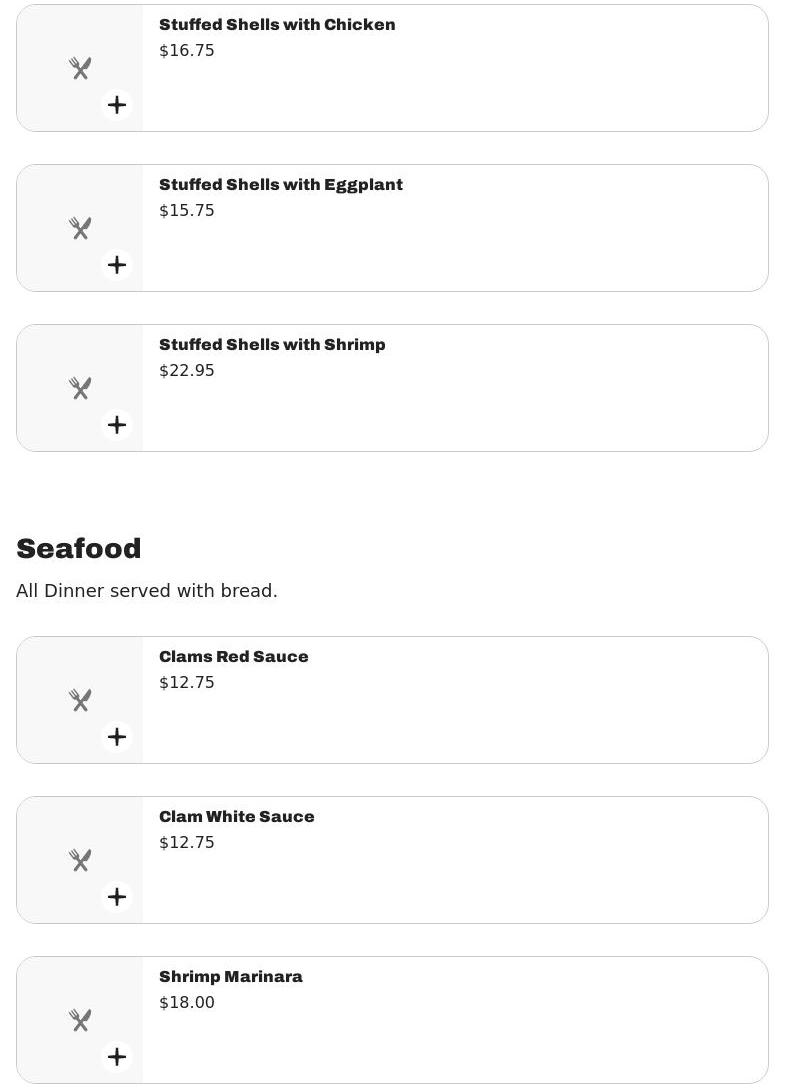Select the $22.95 Stuffed Shells with Shrimp price
Viewport: 785px width, 1092px height.
tap(187, 370)
